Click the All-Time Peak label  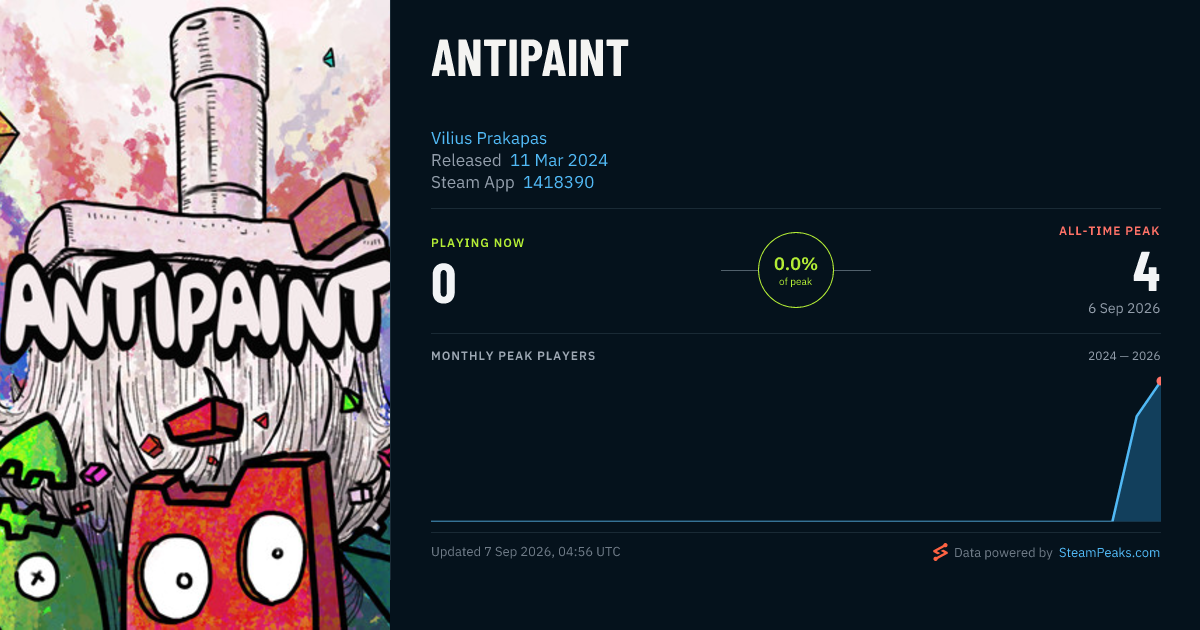(1109, 231)
